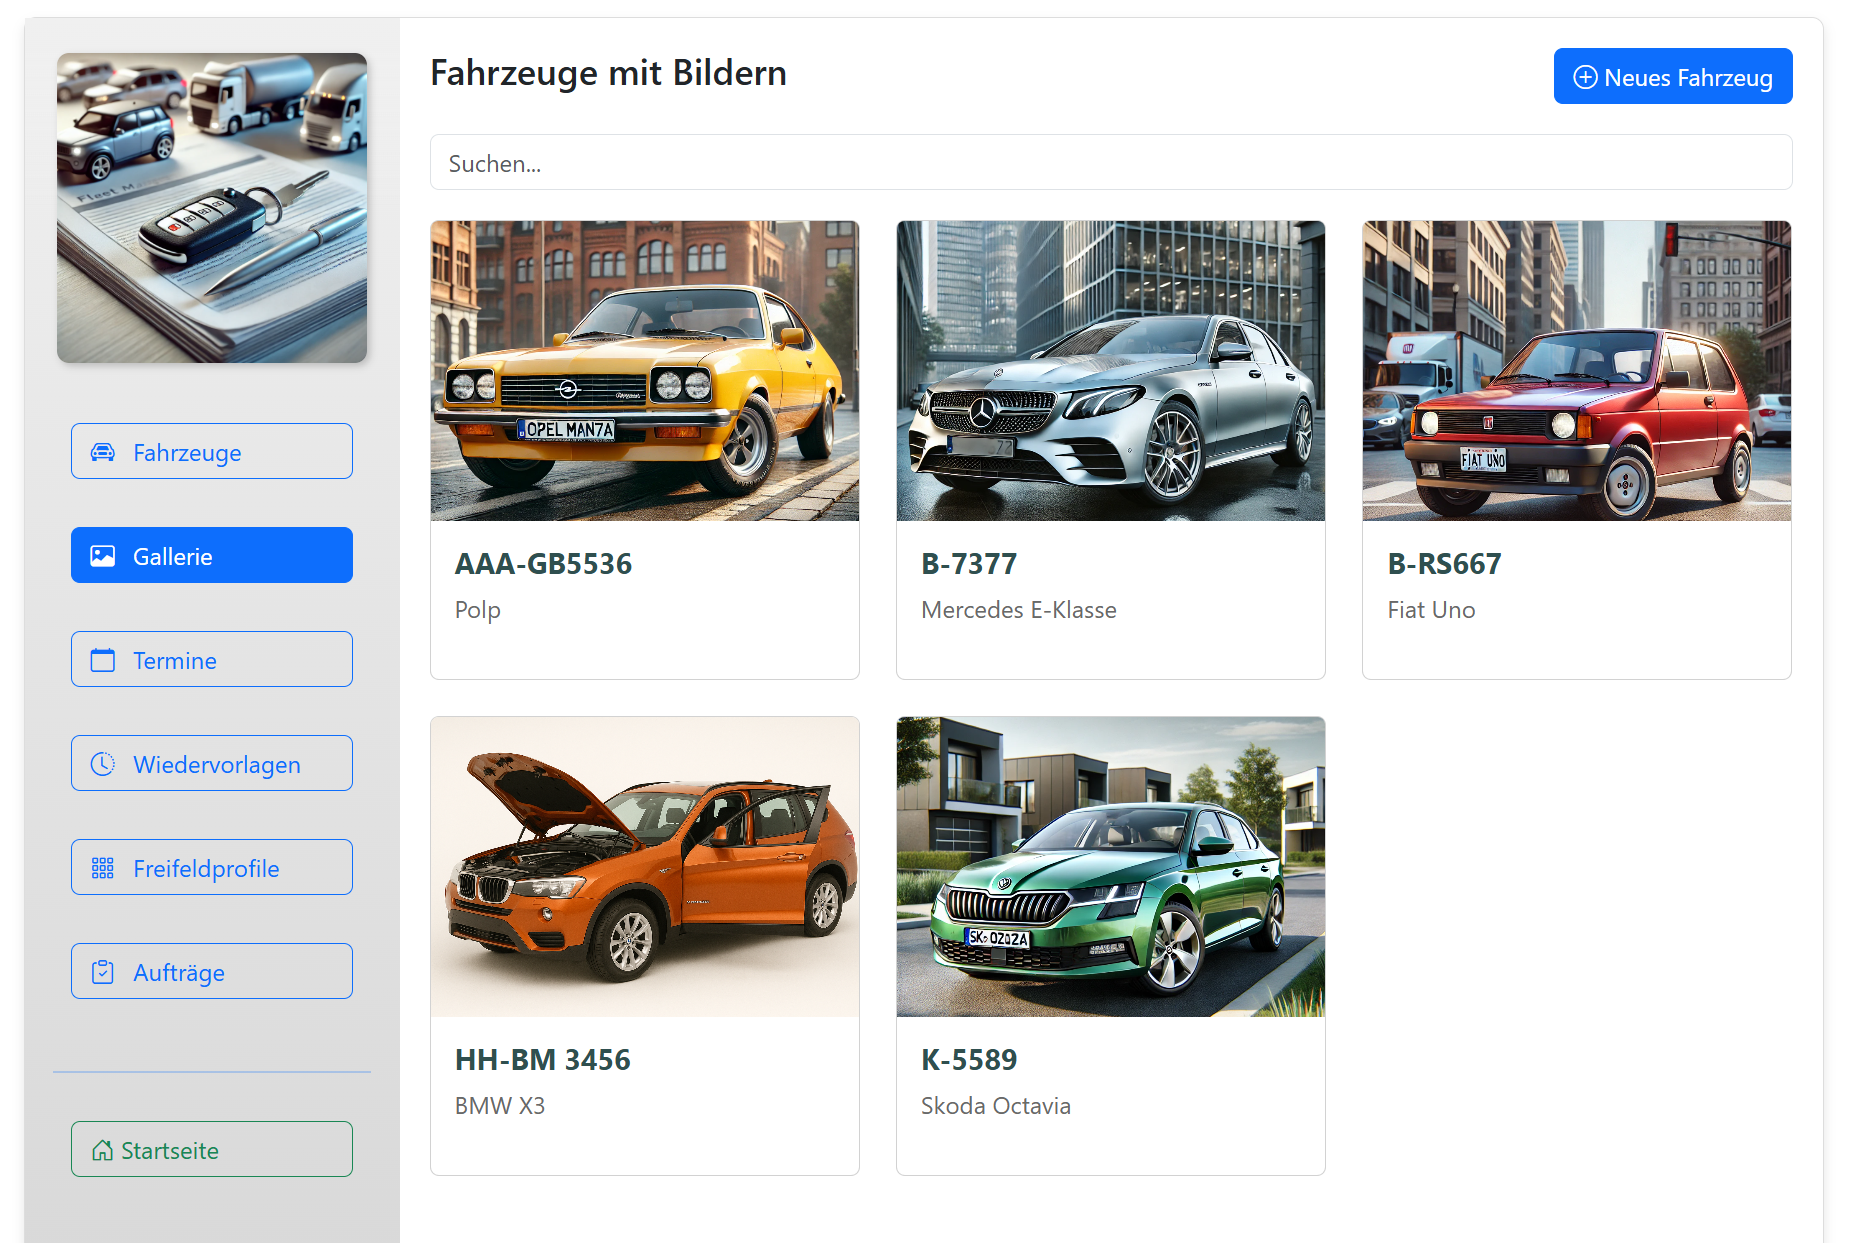Viewport: 1864px width, 1243px height.
Task: Open the green Skoda Octavia image
Action: click(x=1110, y=867)
